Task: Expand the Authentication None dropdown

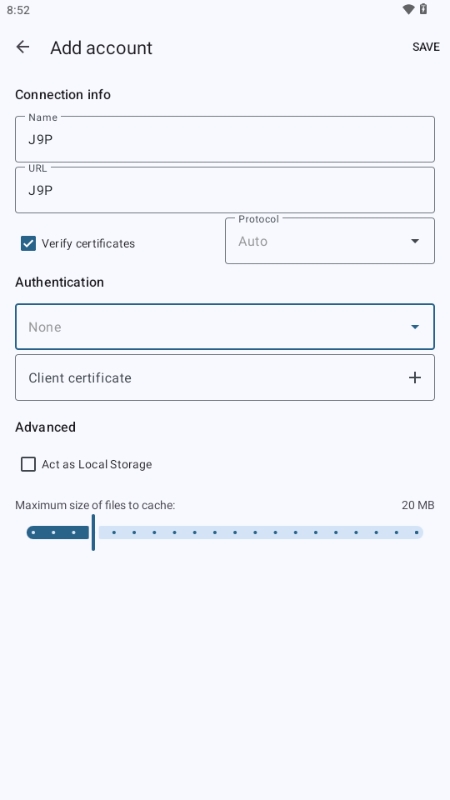Action: point(225,327)
